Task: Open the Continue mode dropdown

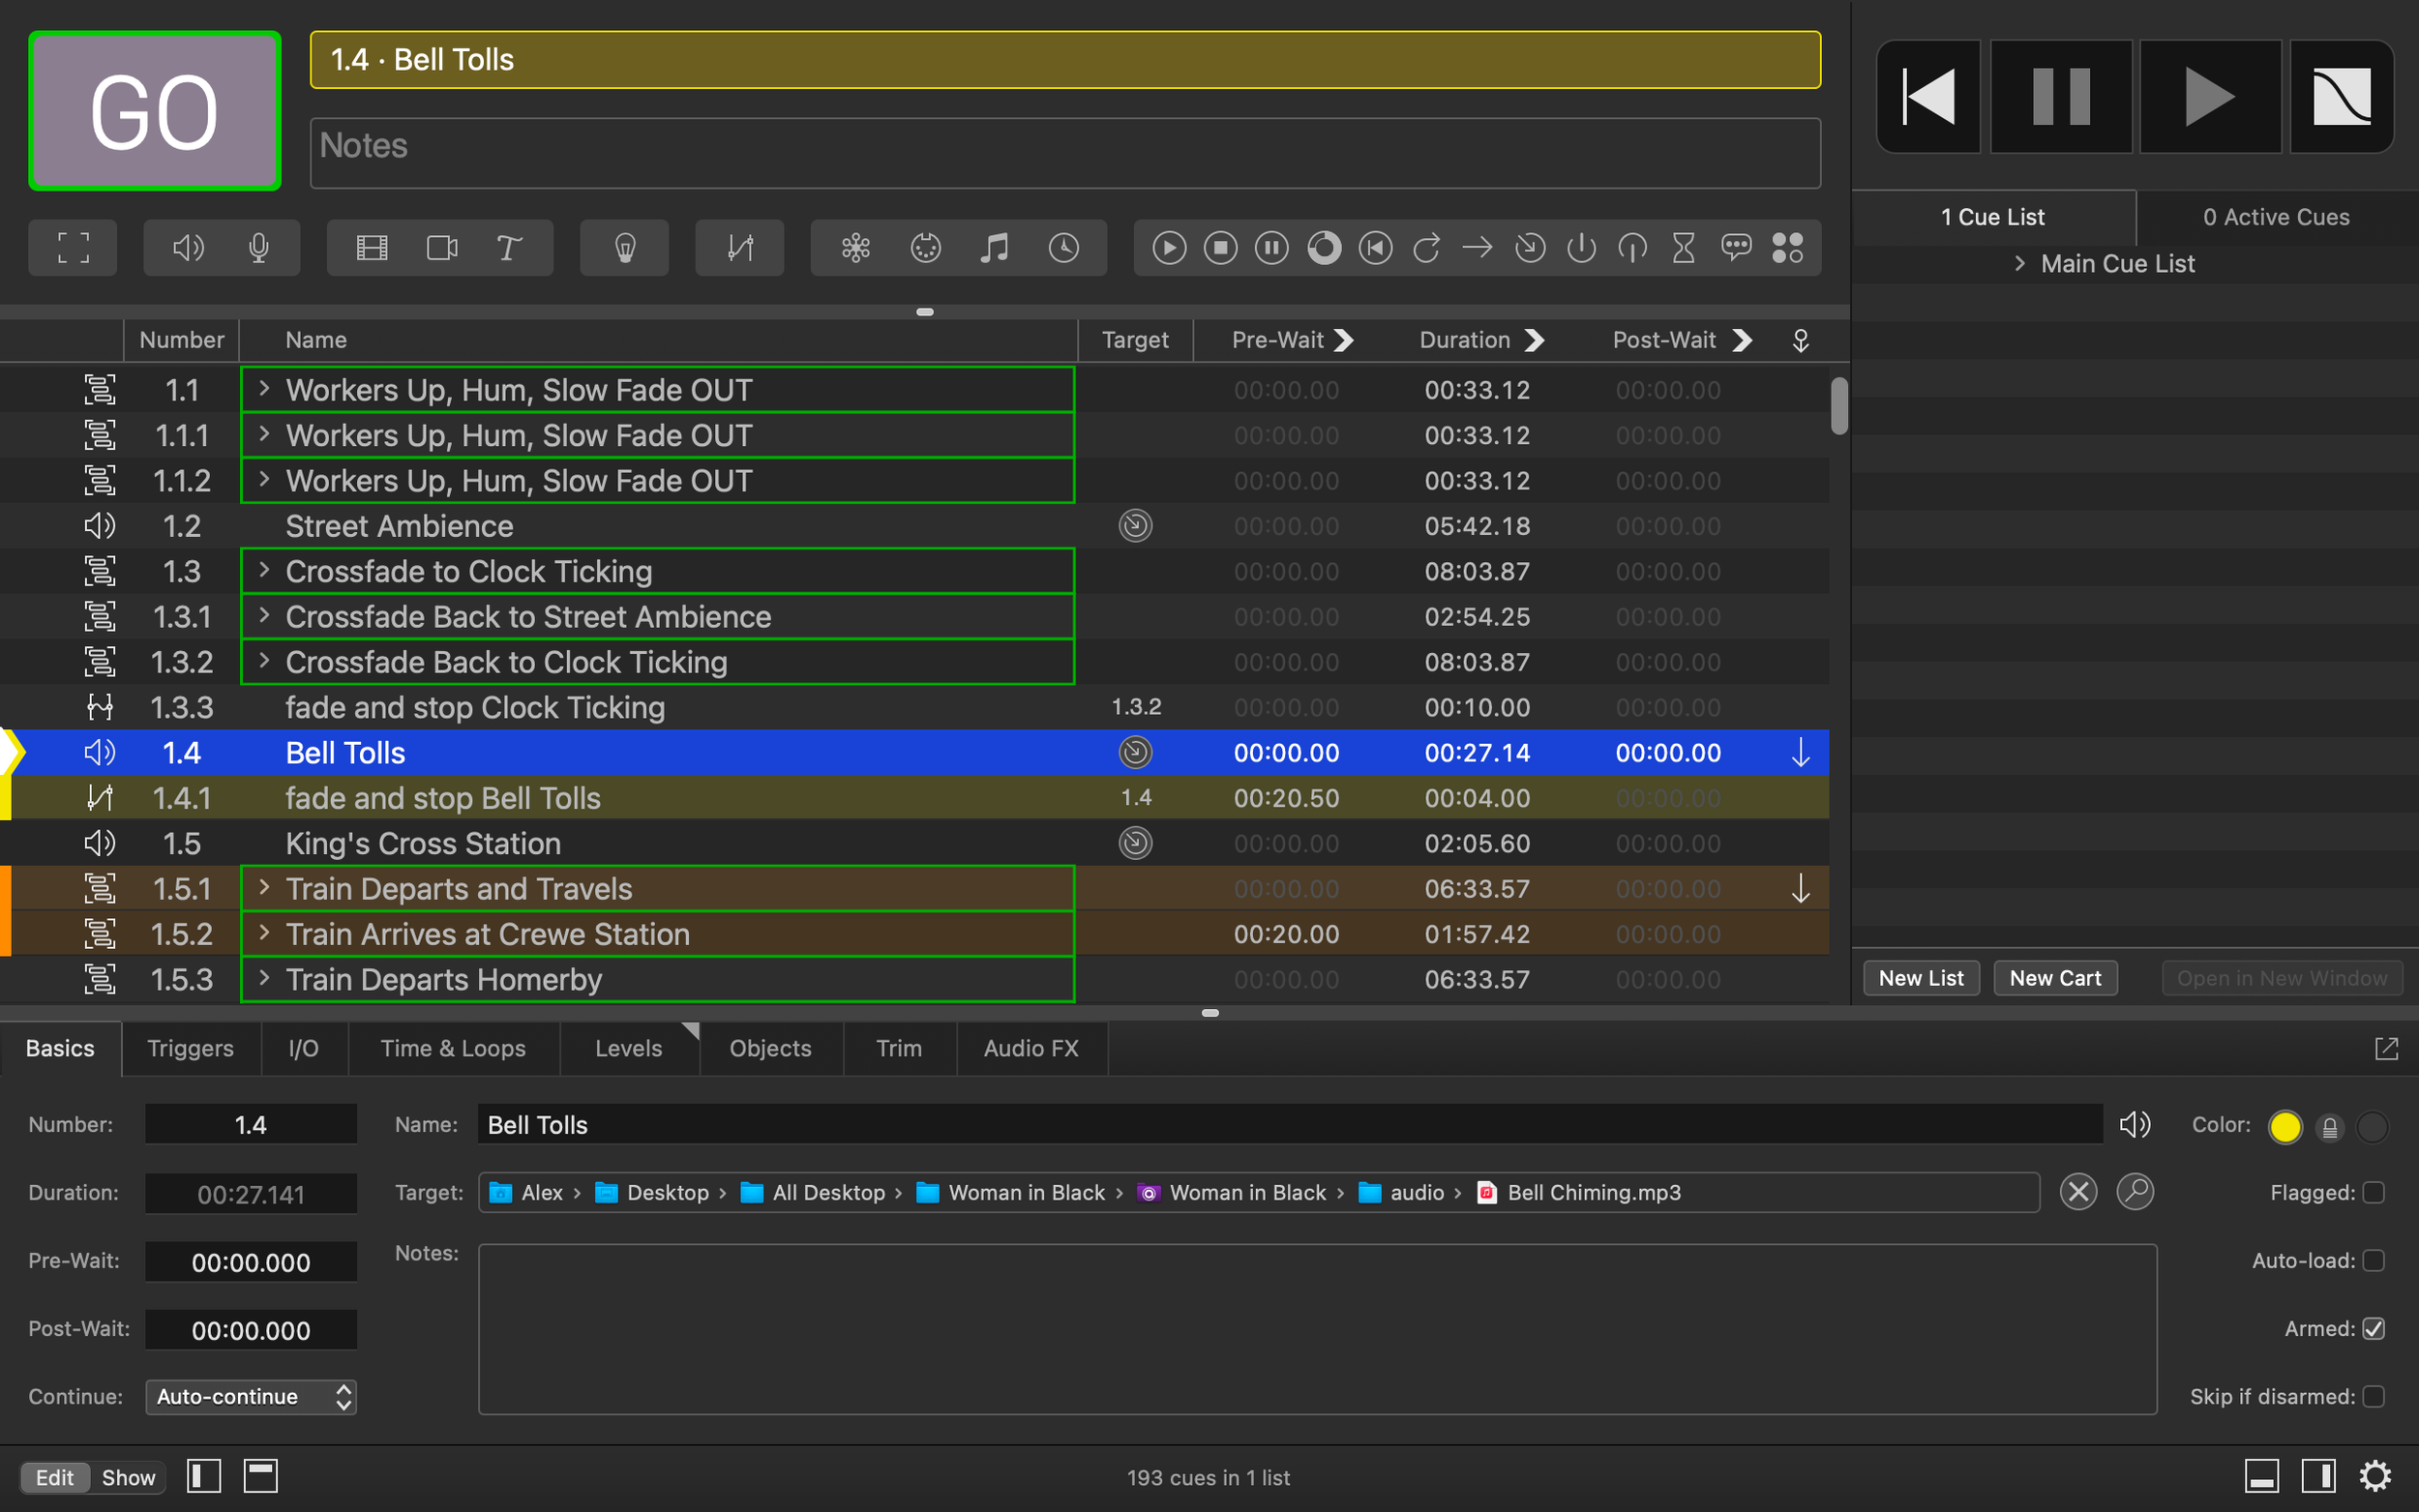Action: (x=251, y=1396)
